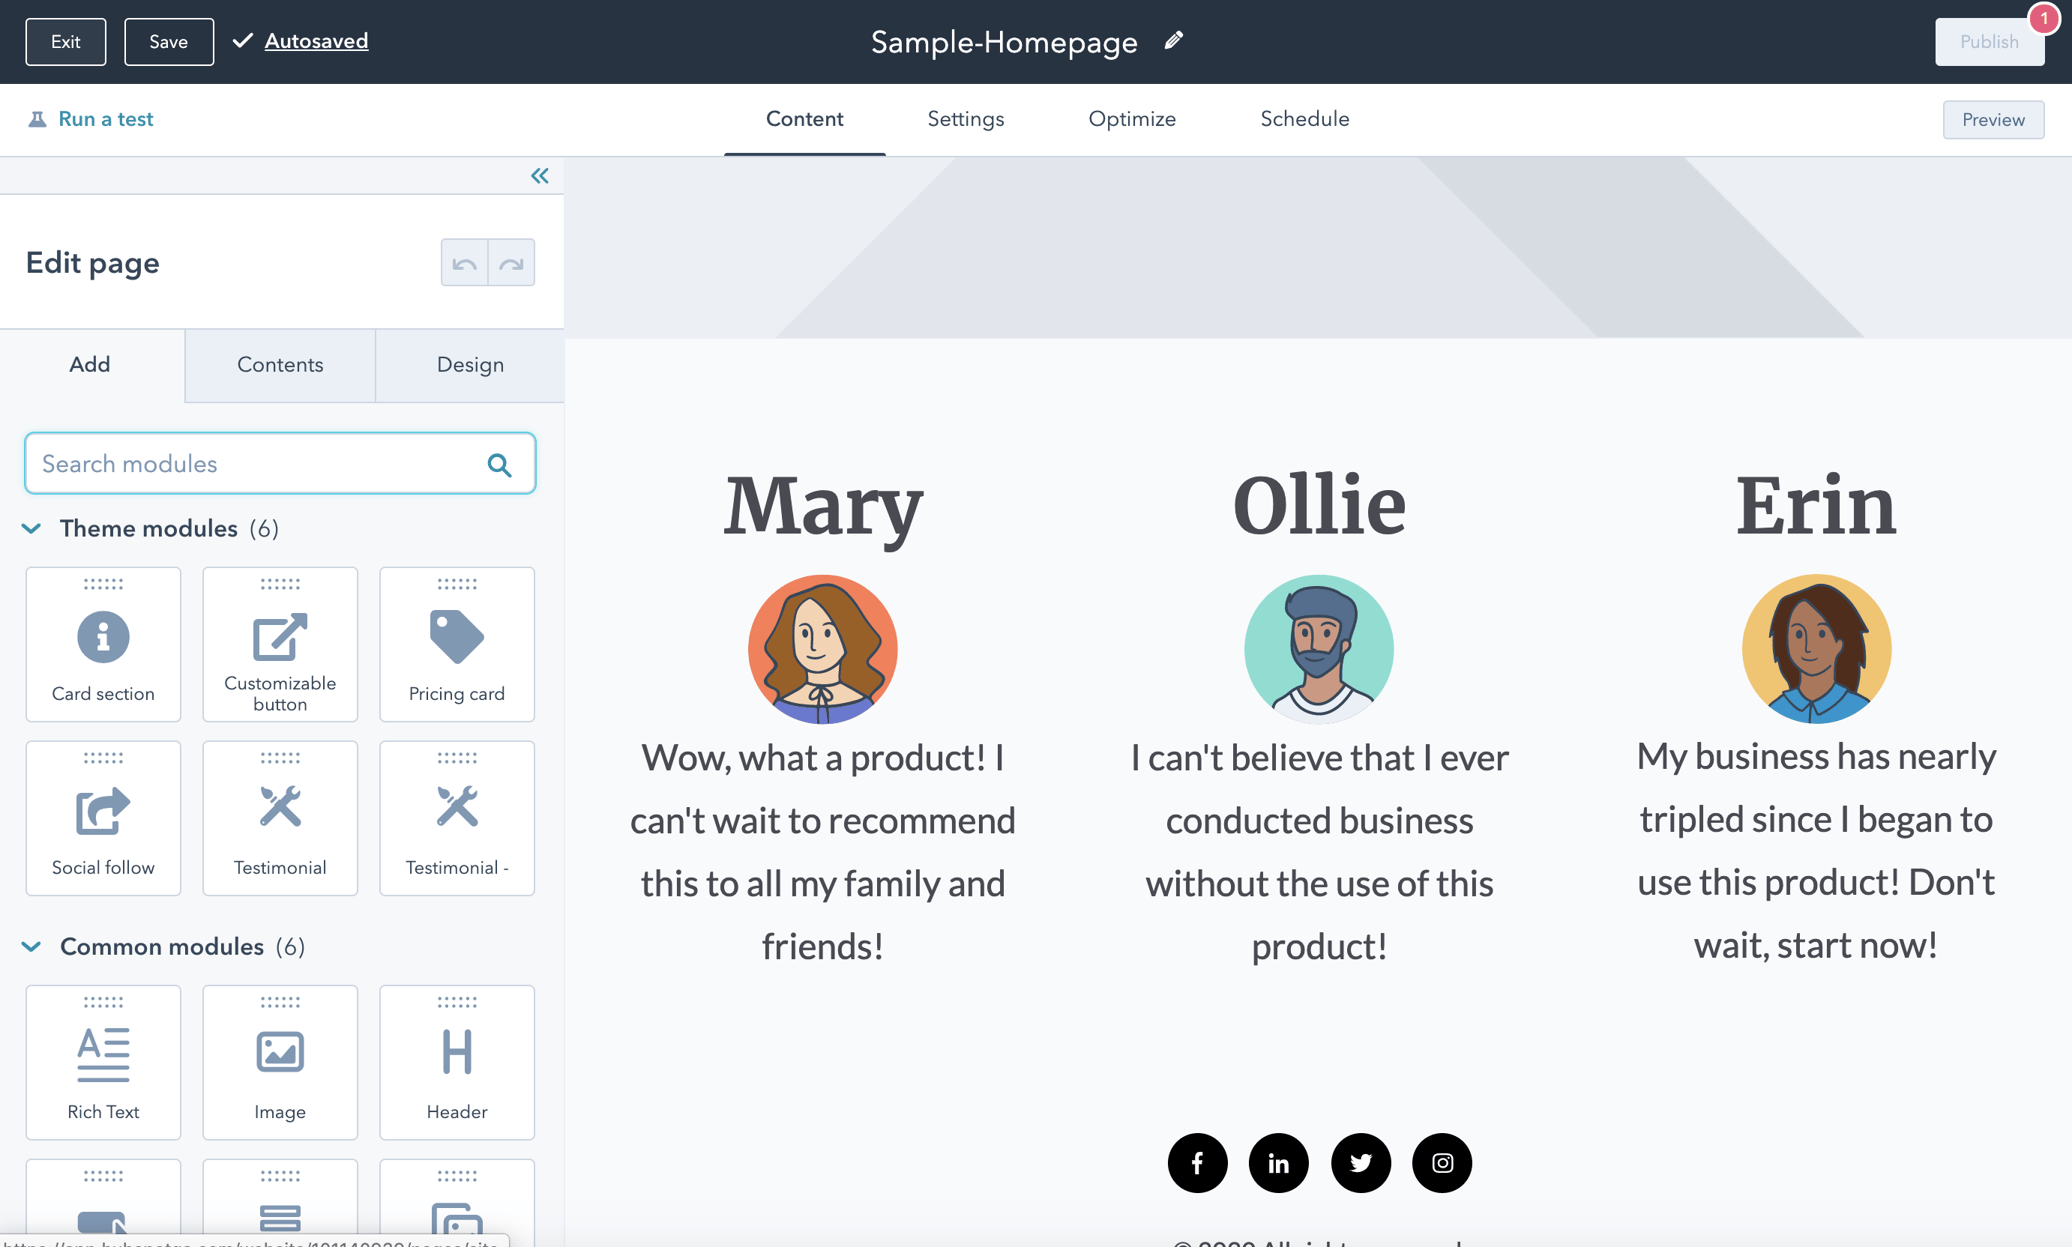The image size is (2072, 1247).
Task: Collapse the sidebar with double chevron
Action: (x=540, y=176)
